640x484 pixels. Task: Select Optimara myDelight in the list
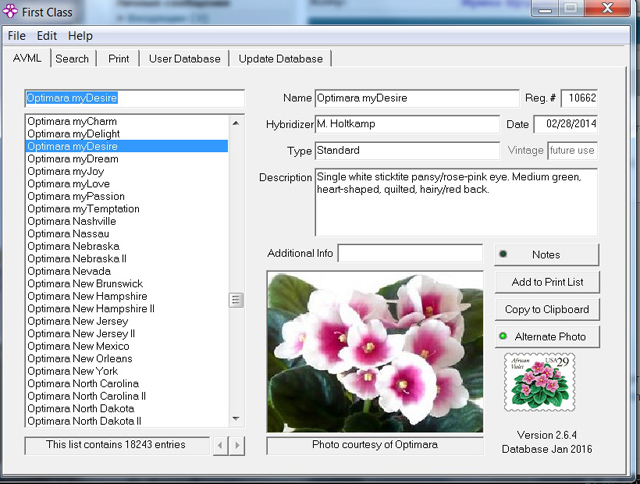127,134
